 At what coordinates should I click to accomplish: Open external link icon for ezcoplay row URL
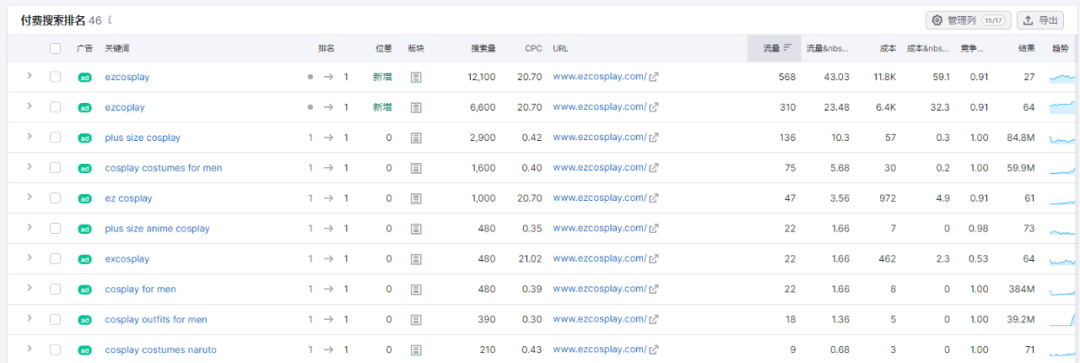coord(654,107)
